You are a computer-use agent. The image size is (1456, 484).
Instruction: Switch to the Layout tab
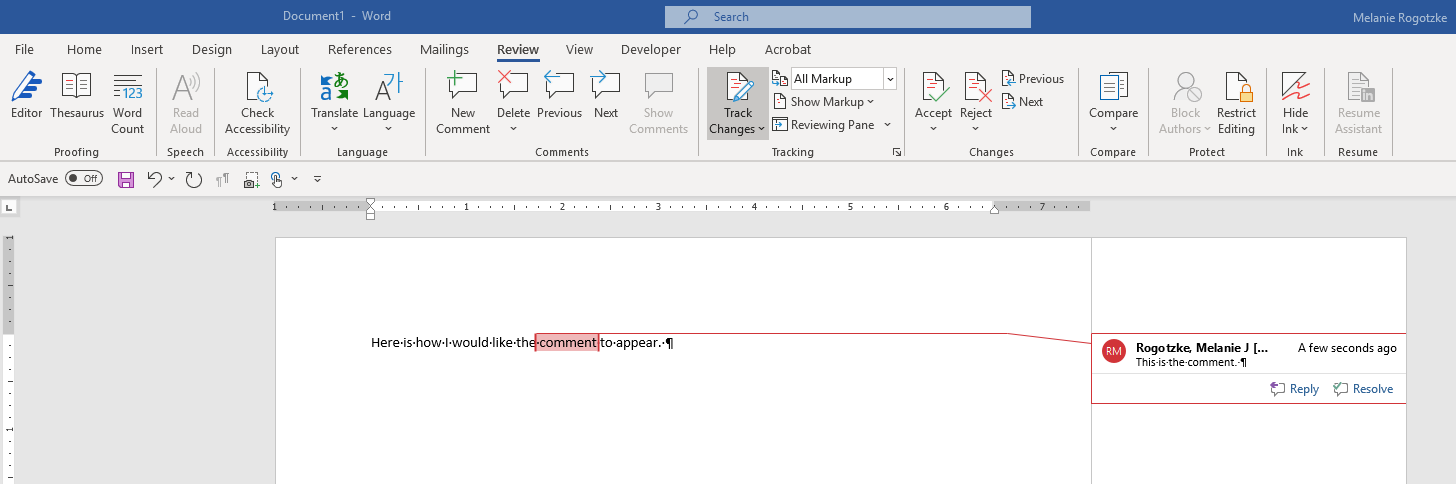point(280,49)
